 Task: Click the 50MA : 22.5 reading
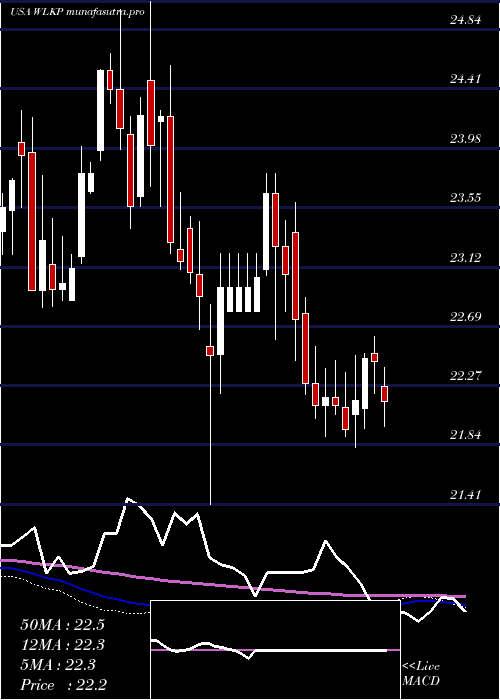click(x=62, y=625)
